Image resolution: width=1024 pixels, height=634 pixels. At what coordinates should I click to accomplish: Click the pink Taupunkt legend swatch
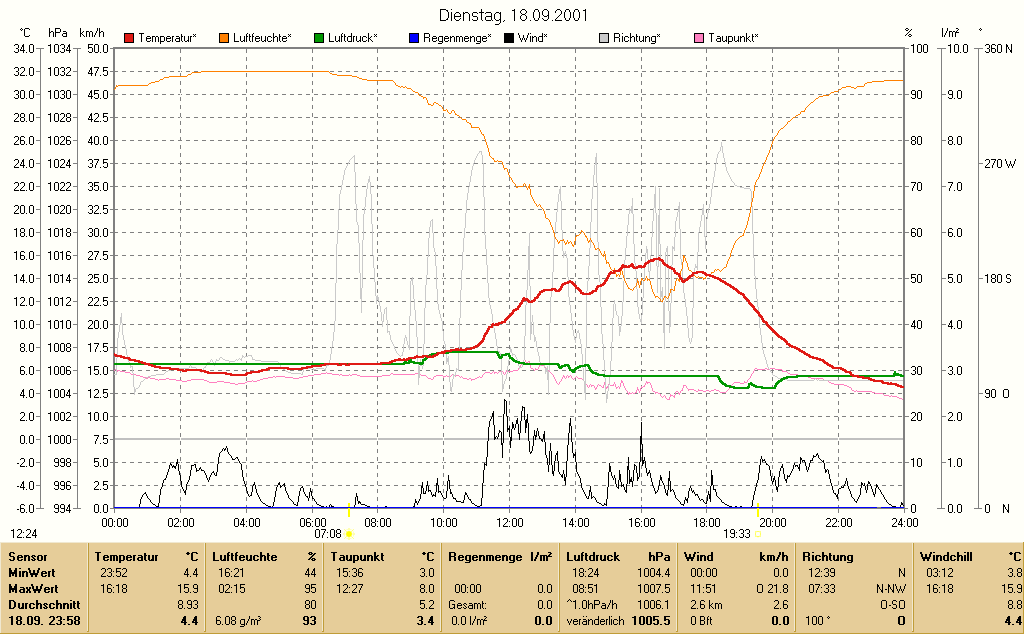tap(699, 38)
